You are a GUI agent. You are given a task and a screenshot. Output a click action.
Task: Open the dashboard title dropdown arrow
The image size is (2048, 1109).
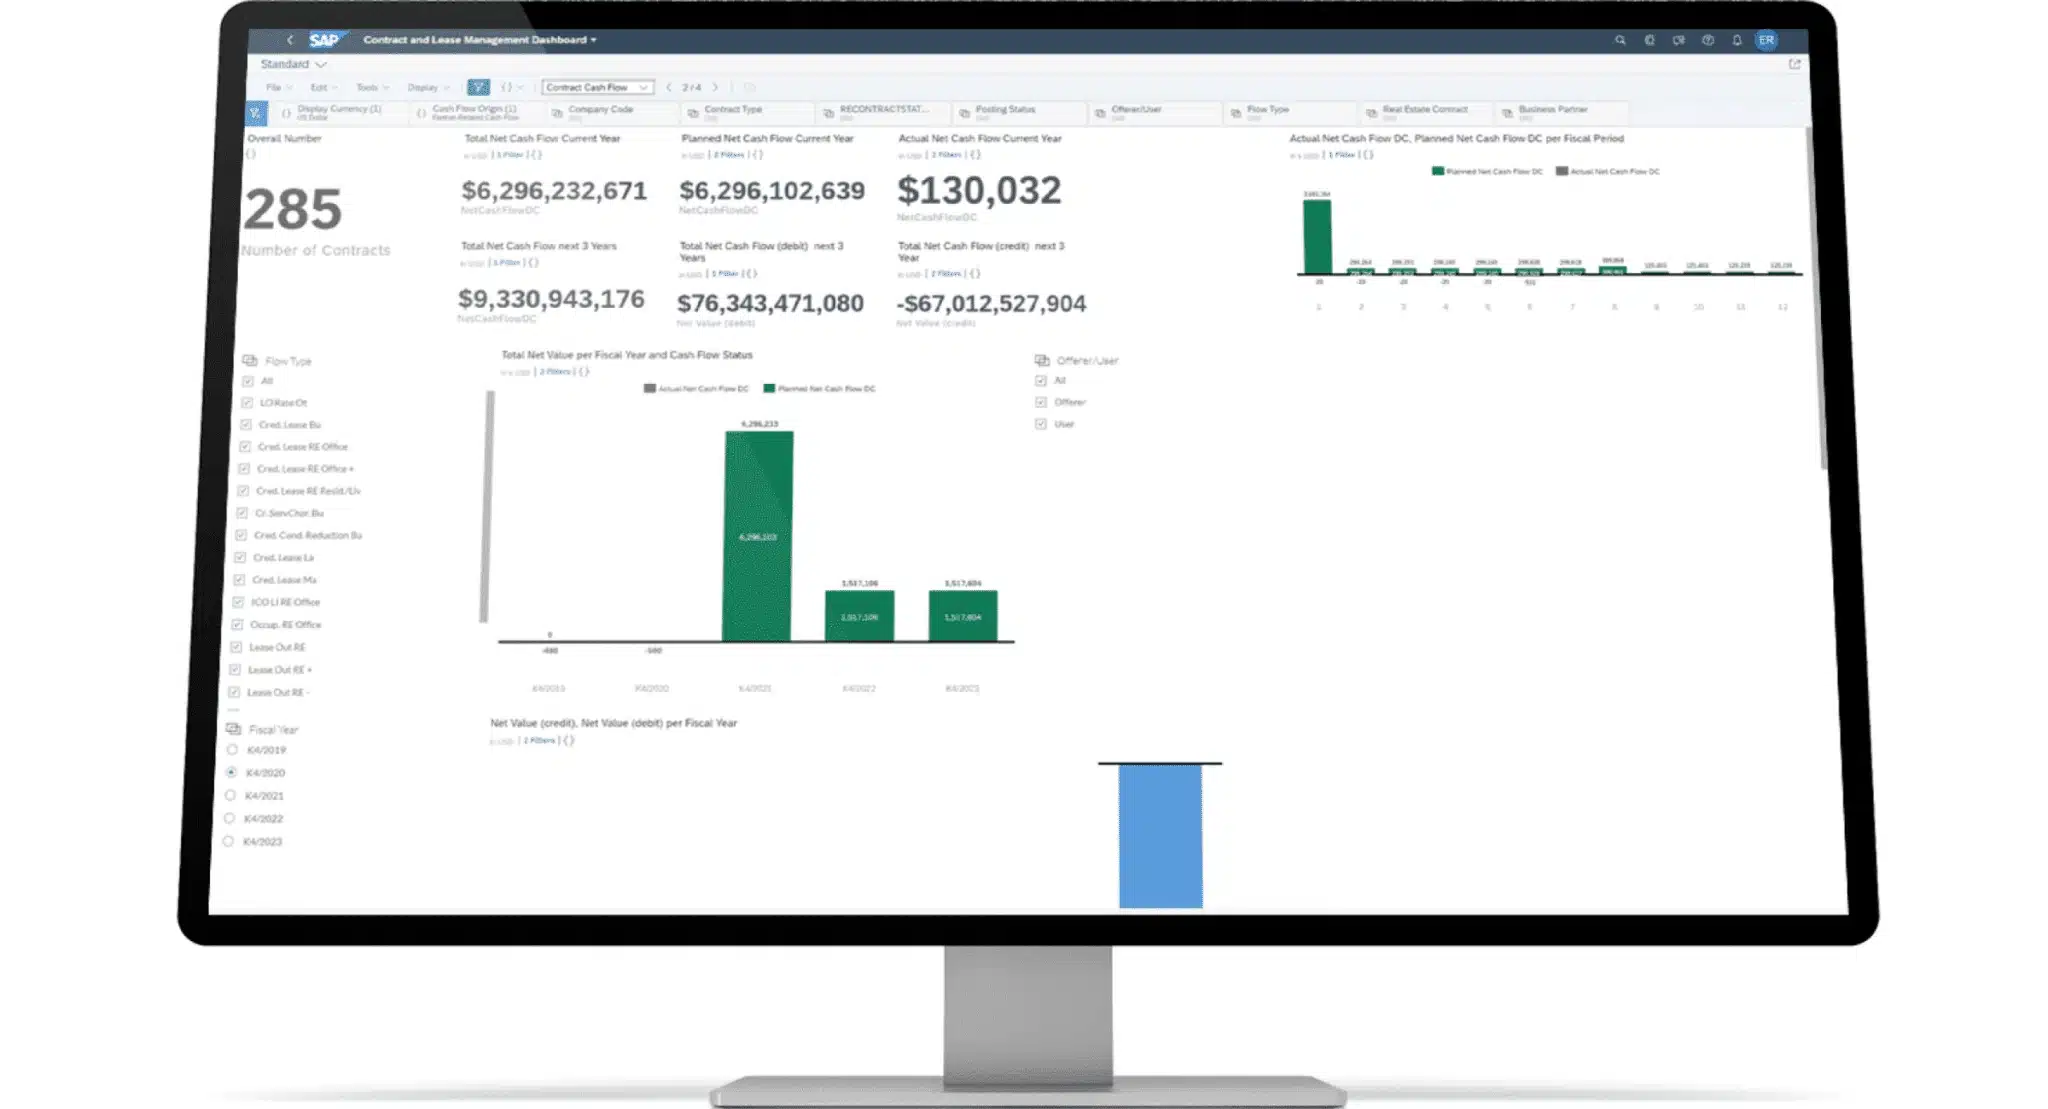(594, 40)
